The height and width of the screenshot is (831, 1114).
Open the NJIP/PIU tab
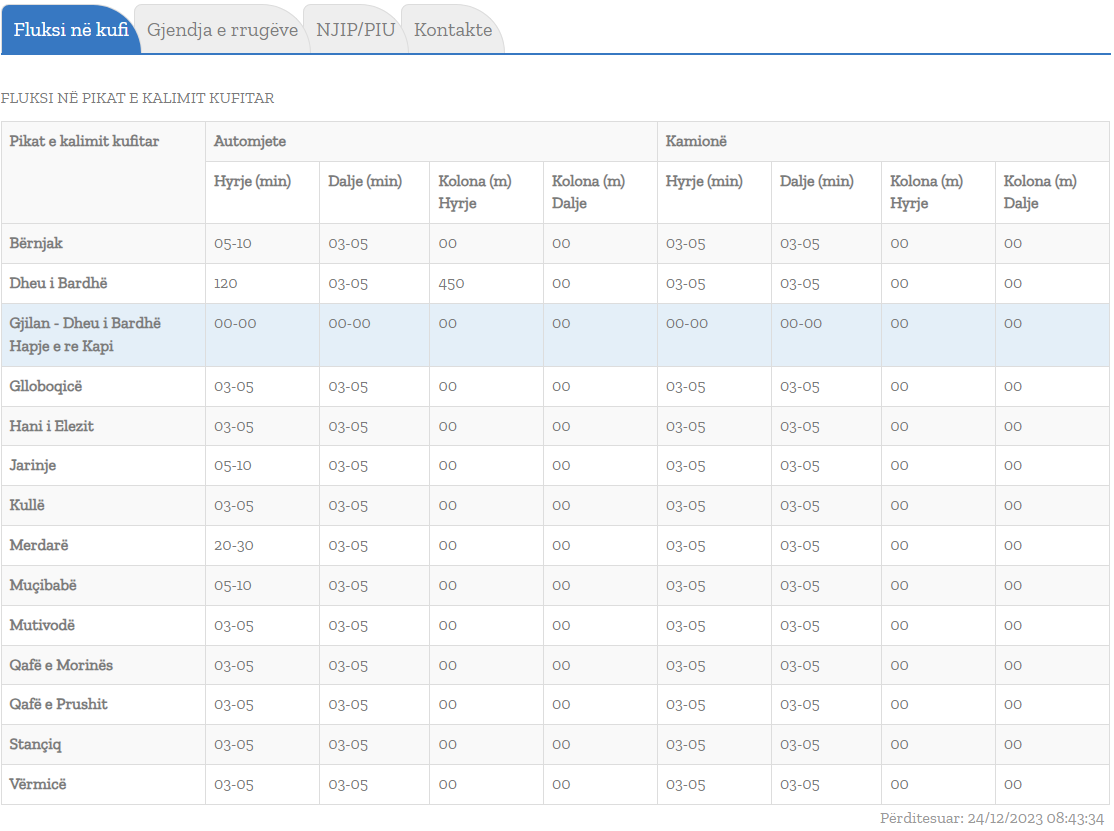[x=356, y=30]
